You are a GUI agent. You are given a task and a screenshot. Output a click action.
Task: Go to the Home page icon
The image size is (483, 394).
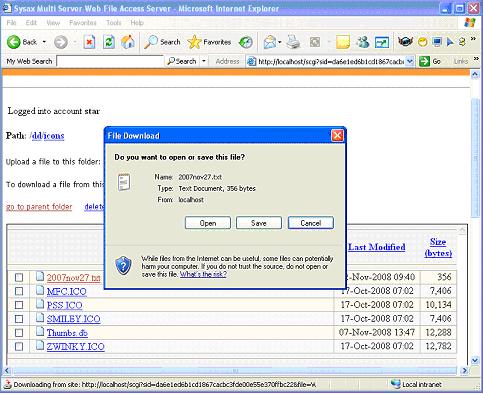coord(128,42)
